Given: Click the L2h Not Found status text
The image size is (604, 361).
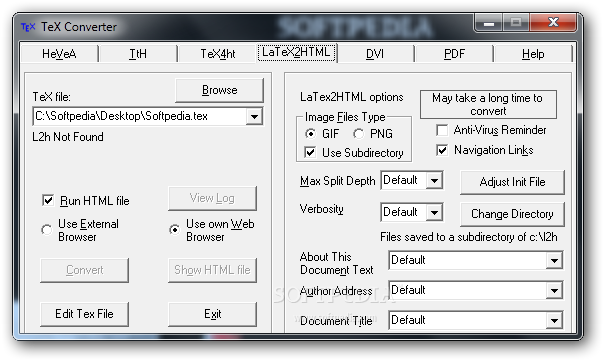Looking at the screenshot, I should pyautogui.click(x=68, y=137).
